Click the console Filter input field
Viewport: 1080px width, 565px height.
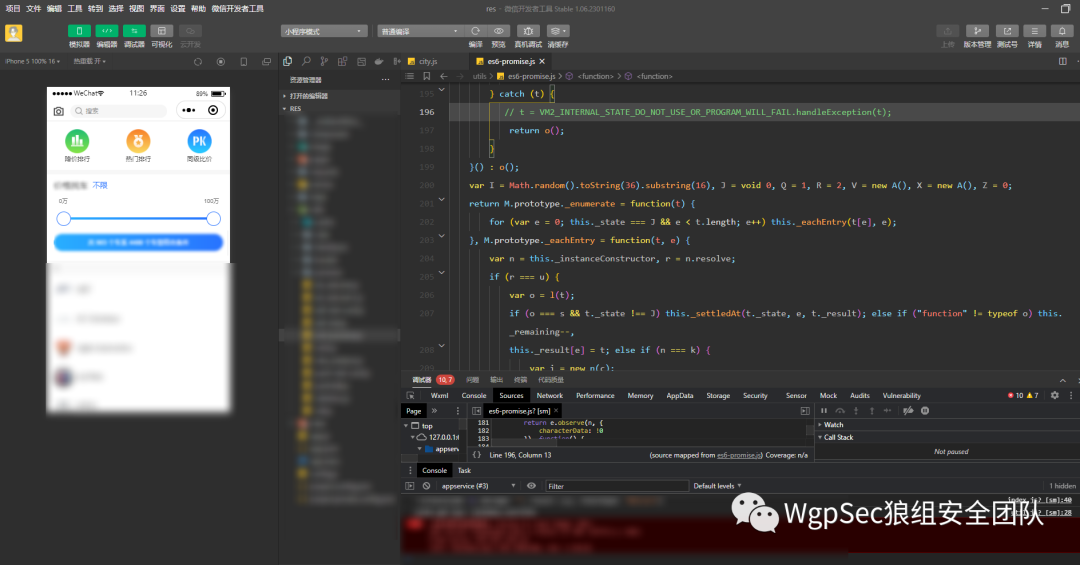point(617,486)
